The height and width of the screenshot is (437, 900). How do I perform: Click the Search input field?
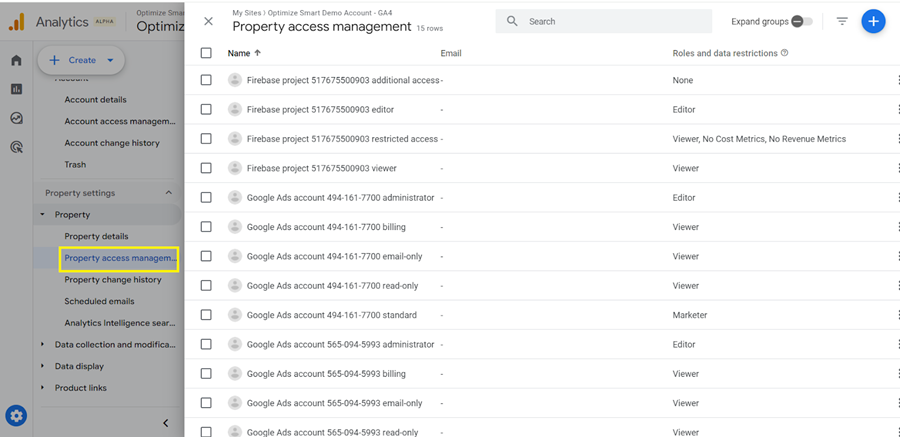[x=603, y=21]
